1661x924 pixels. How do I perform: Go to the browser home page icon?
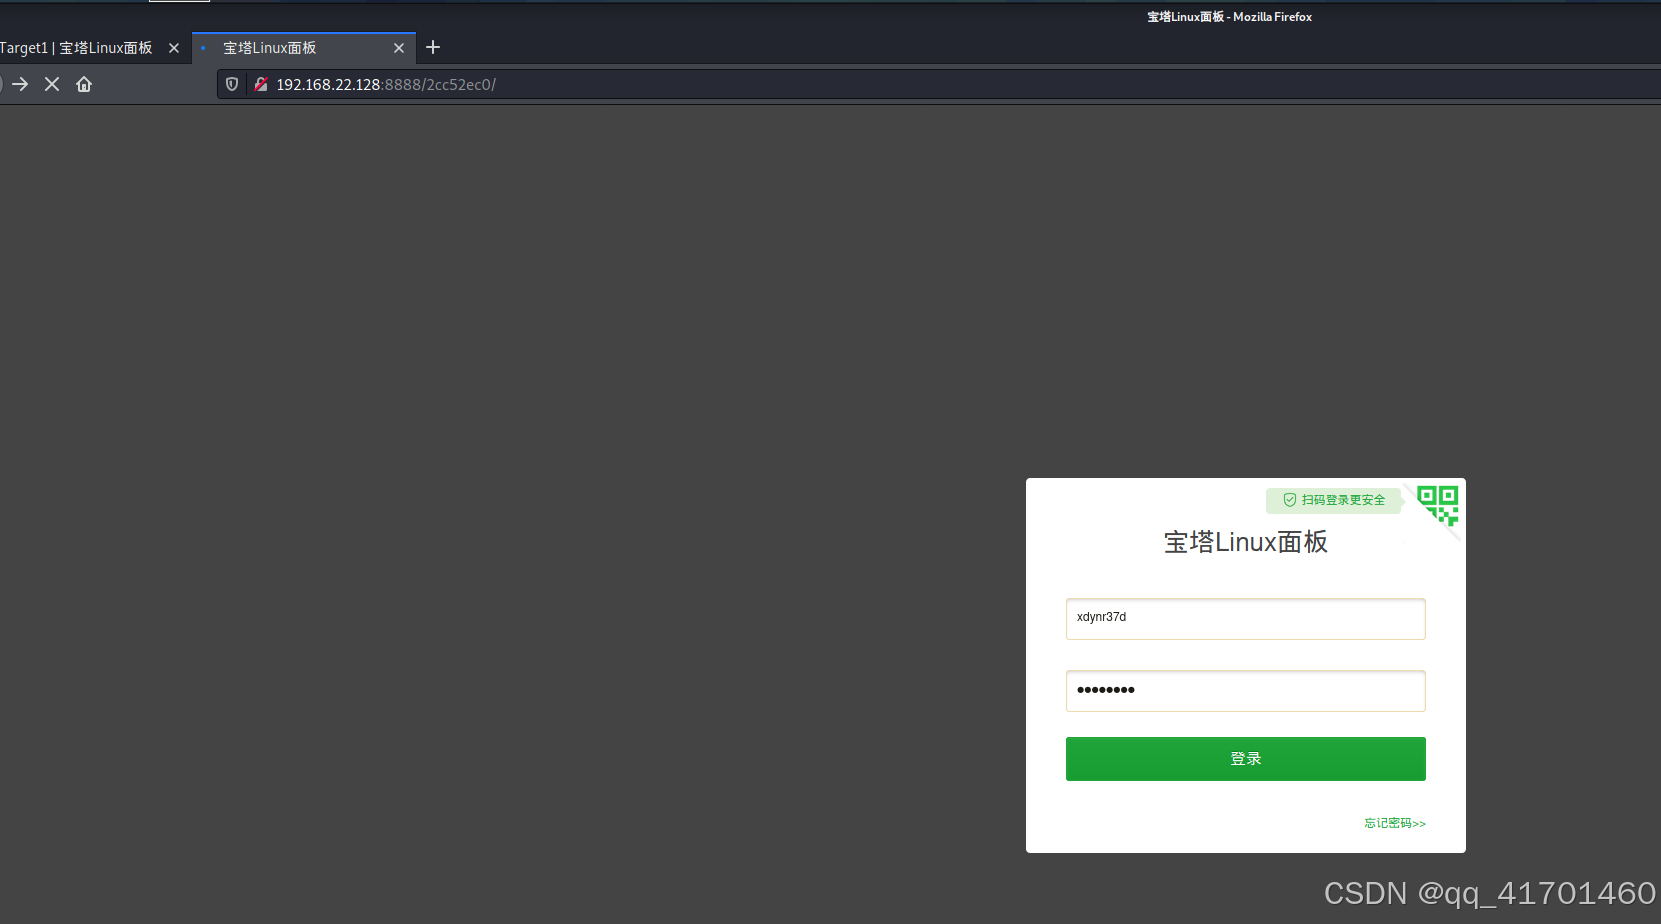point(84,84)
